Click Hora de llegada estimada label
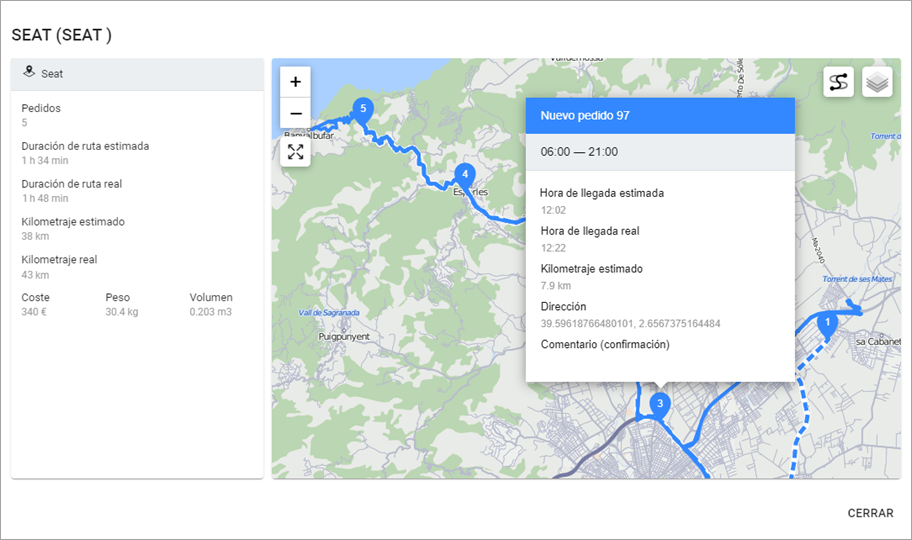Screen dimensions: 912x540 601,193
